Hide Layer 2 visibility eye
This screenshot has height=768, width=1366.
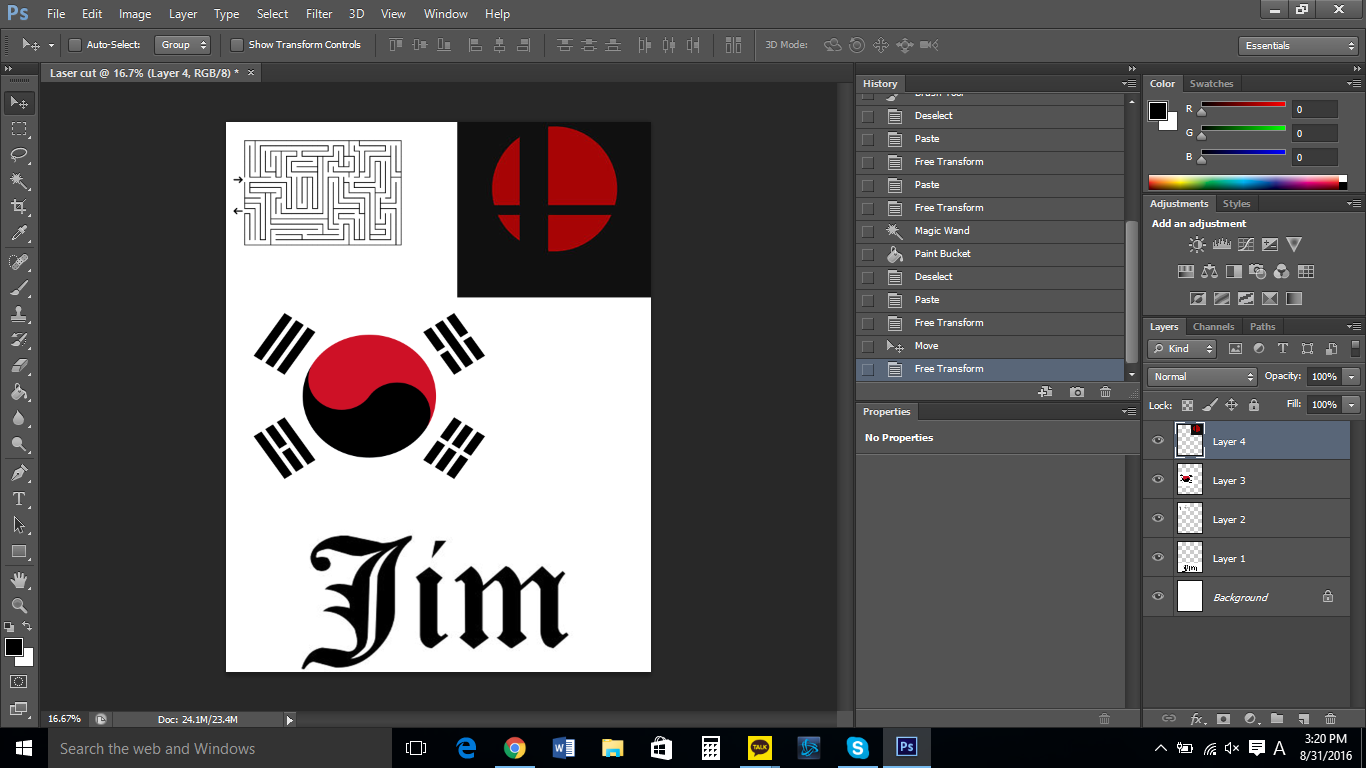point(1158,519)
